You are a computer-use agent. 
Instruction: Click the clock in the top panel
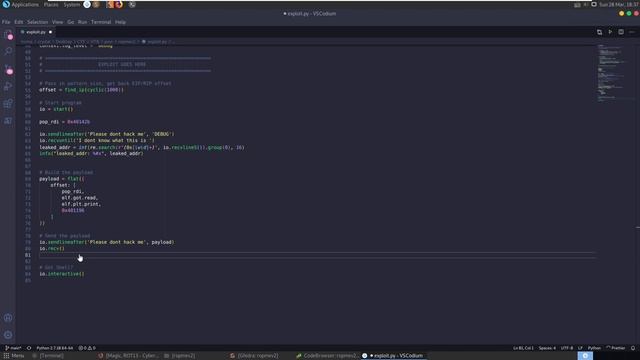(619, 4)
